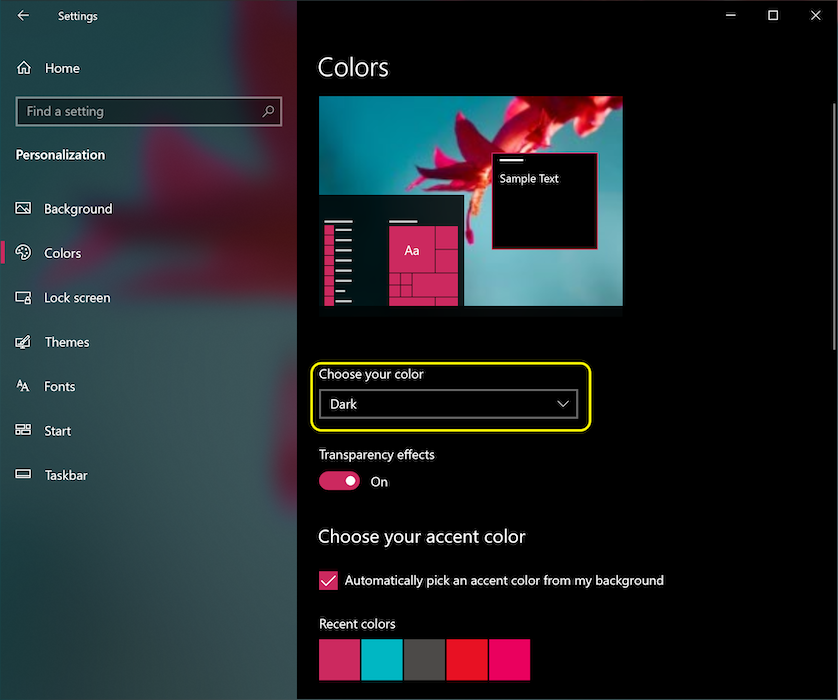Open the Choose your color dropdown
The image size is (838, 700).
448,404
